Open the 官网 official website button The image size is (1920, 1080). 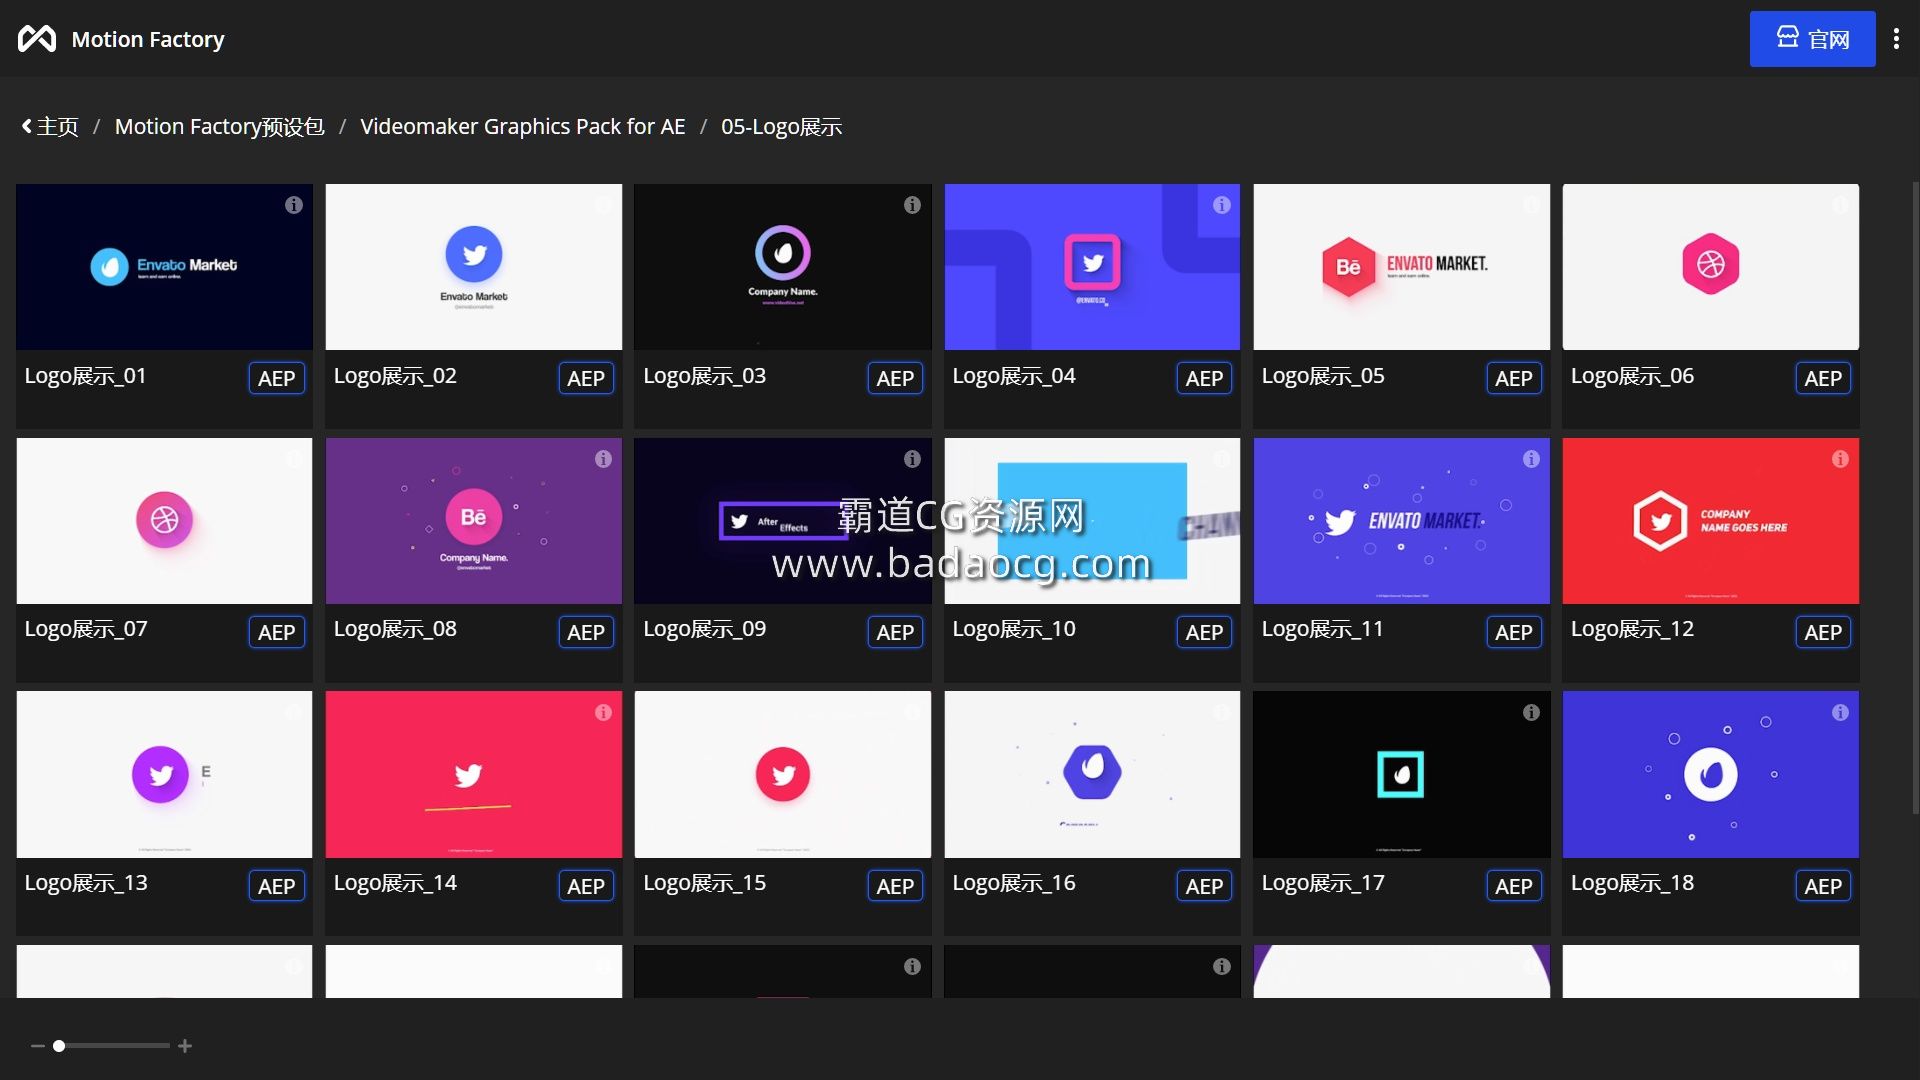click(1812, 39)
